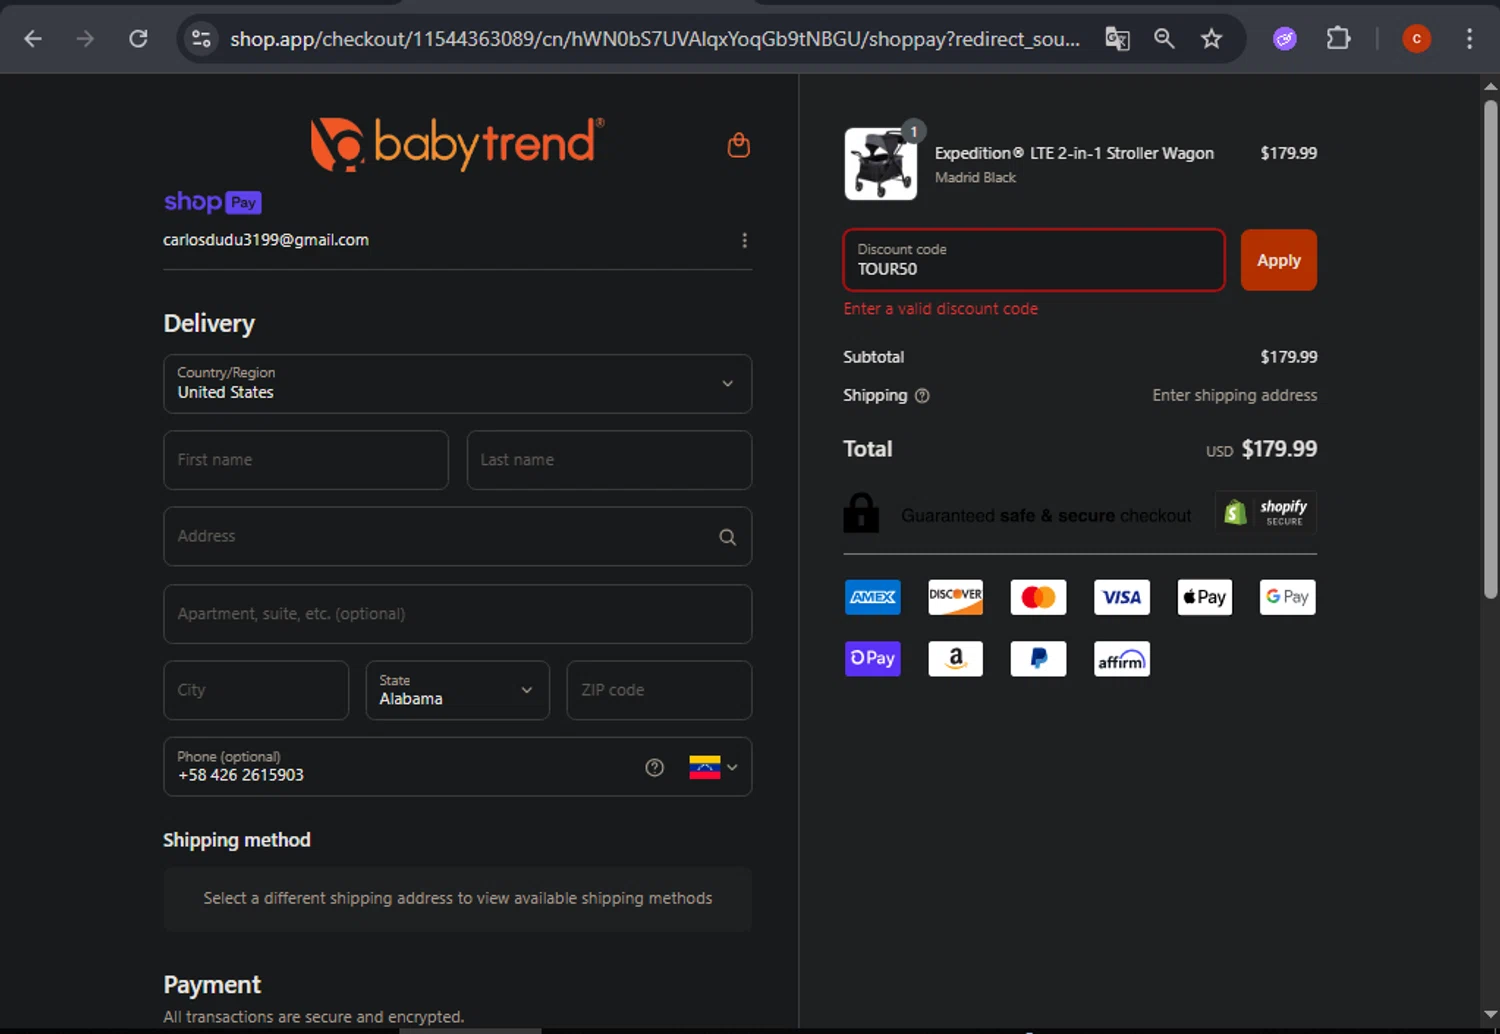Screen dimensions: 1500x1034
Task: Click the page vertical scrollbar
Action: pos(1490,348)
